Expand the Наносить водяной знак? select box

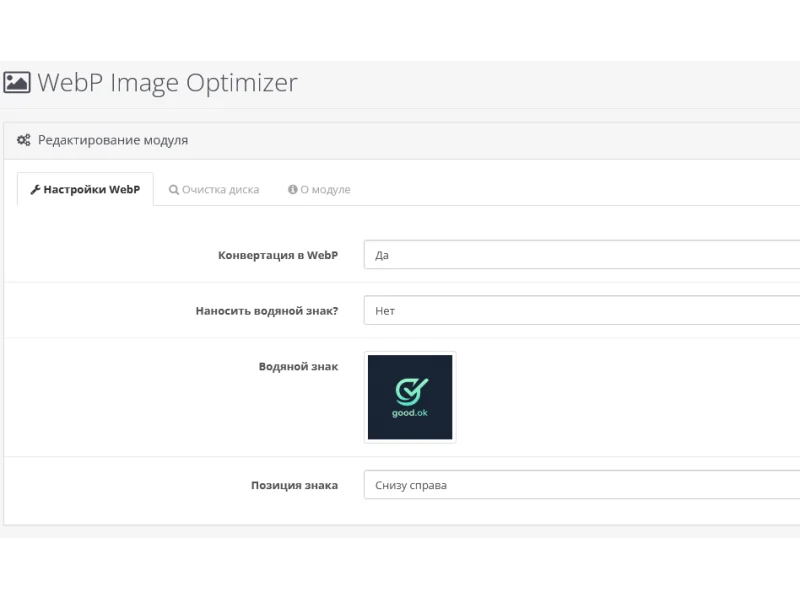coord(582,311)
